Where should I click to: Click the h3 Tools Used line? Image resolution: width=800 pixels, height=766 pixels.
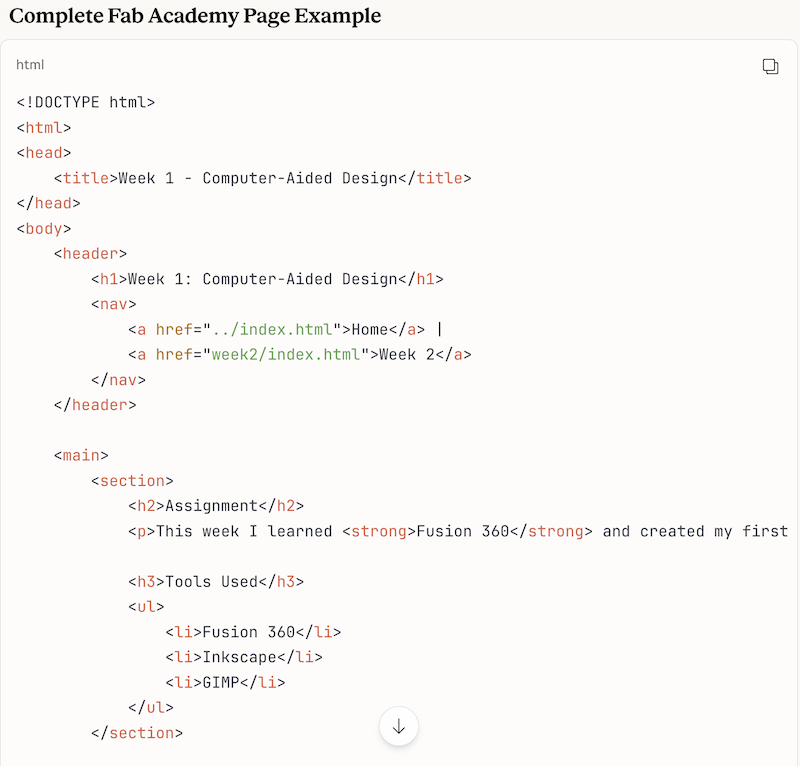215,581
